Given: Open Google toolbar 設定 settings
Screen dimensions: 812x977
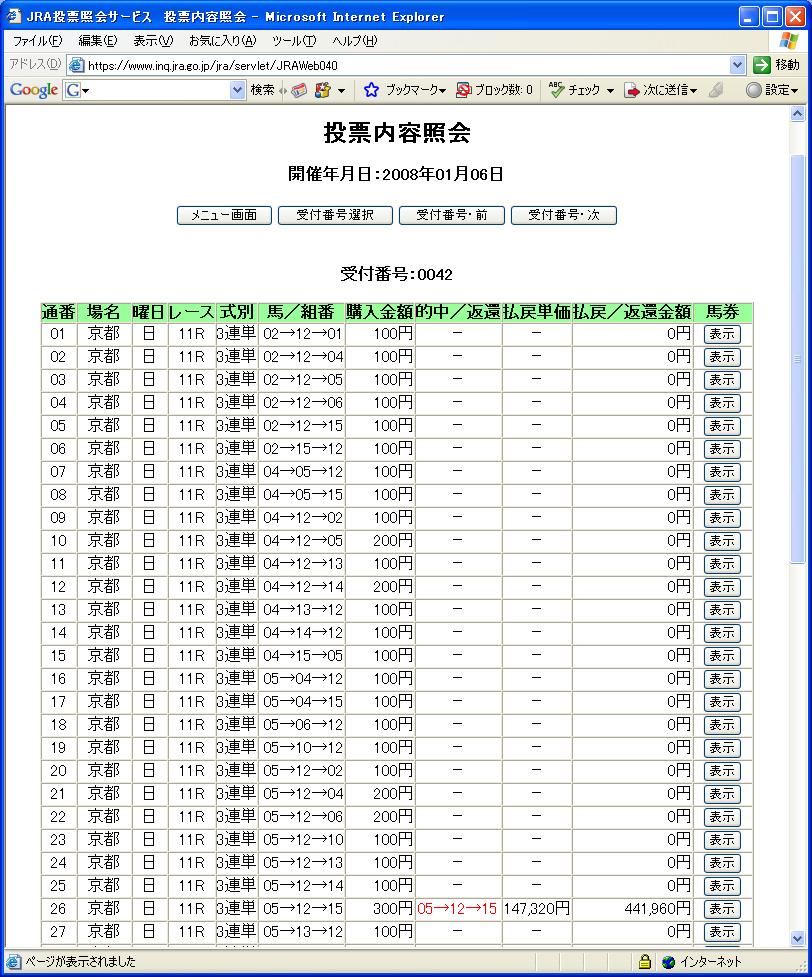Looking at the screenshot, I should 772,90.
